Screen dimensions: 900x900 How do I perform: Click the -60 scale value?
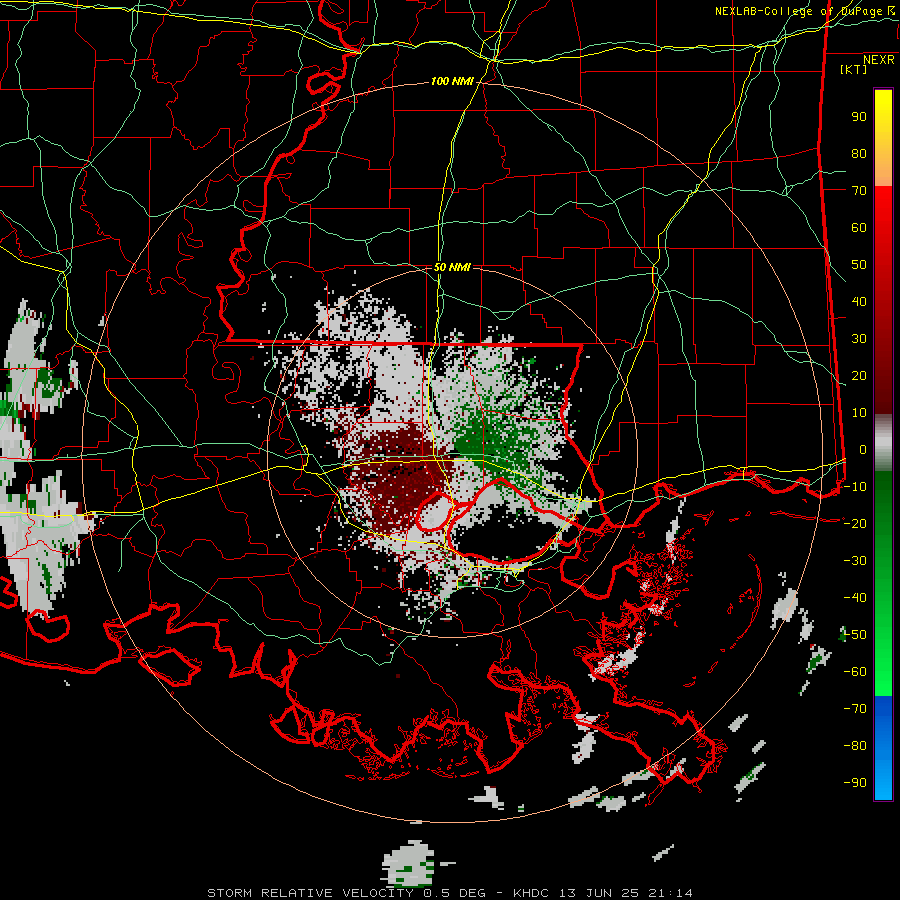point(855,672)
